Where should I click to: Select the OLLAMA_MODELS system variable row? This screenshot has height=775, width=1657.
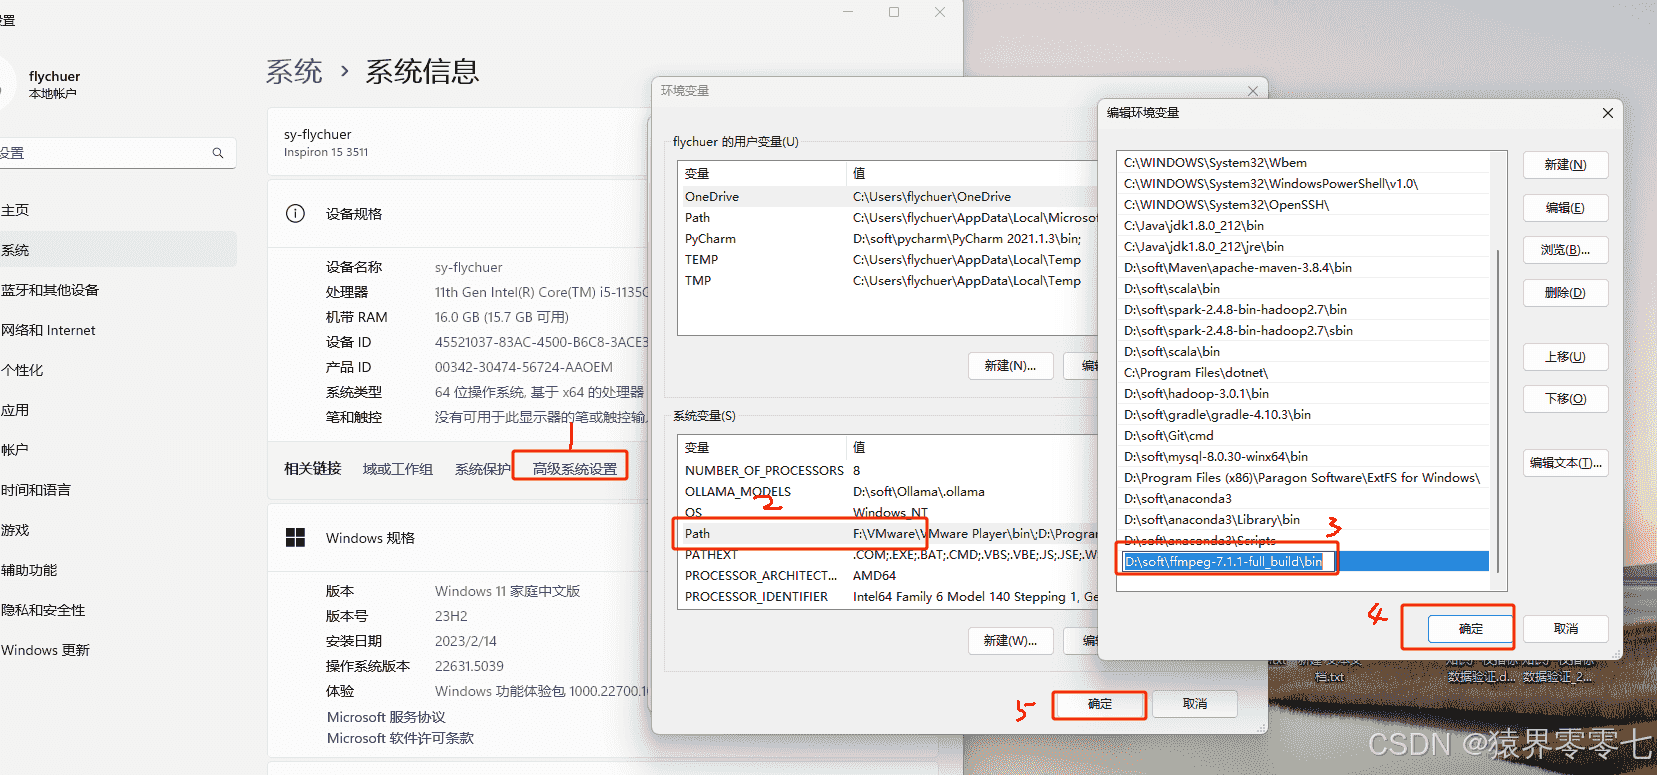(888, 492)
